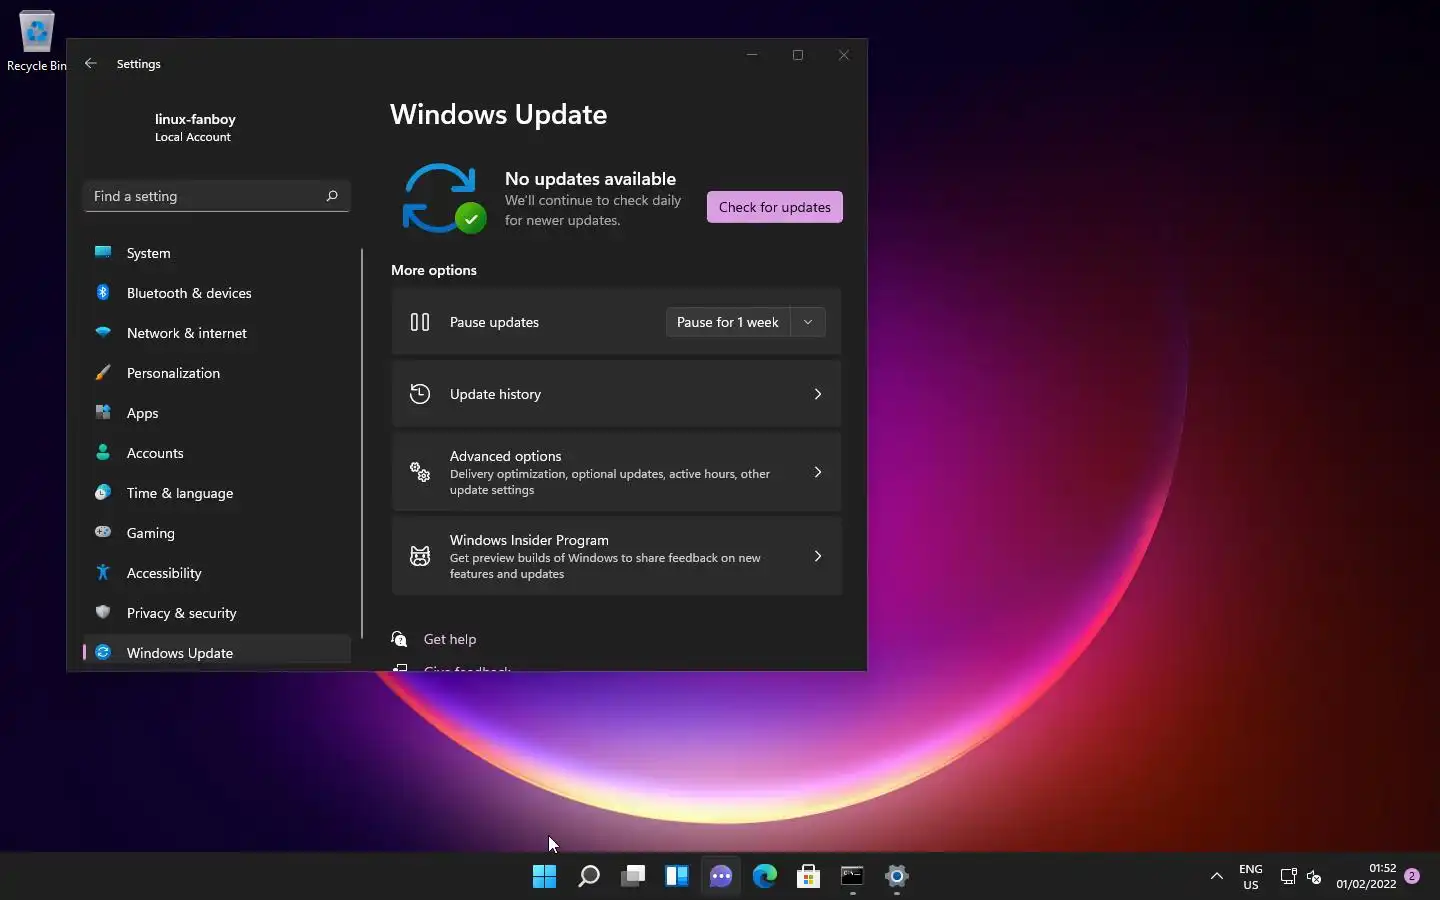Click the Accounts person icon

(103, 452)
